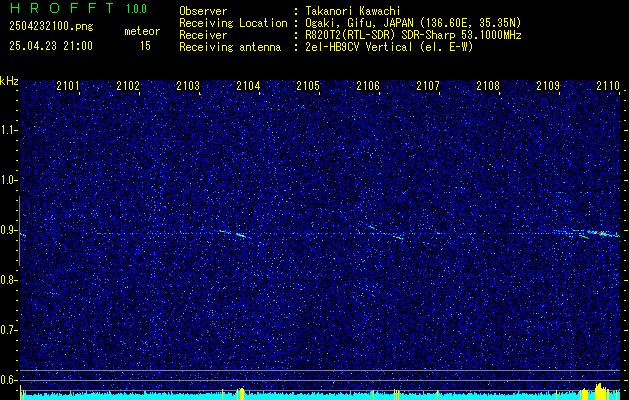Click the meteor count label
The height and width of the screenshot is (400, 629).
click(142, 31)
